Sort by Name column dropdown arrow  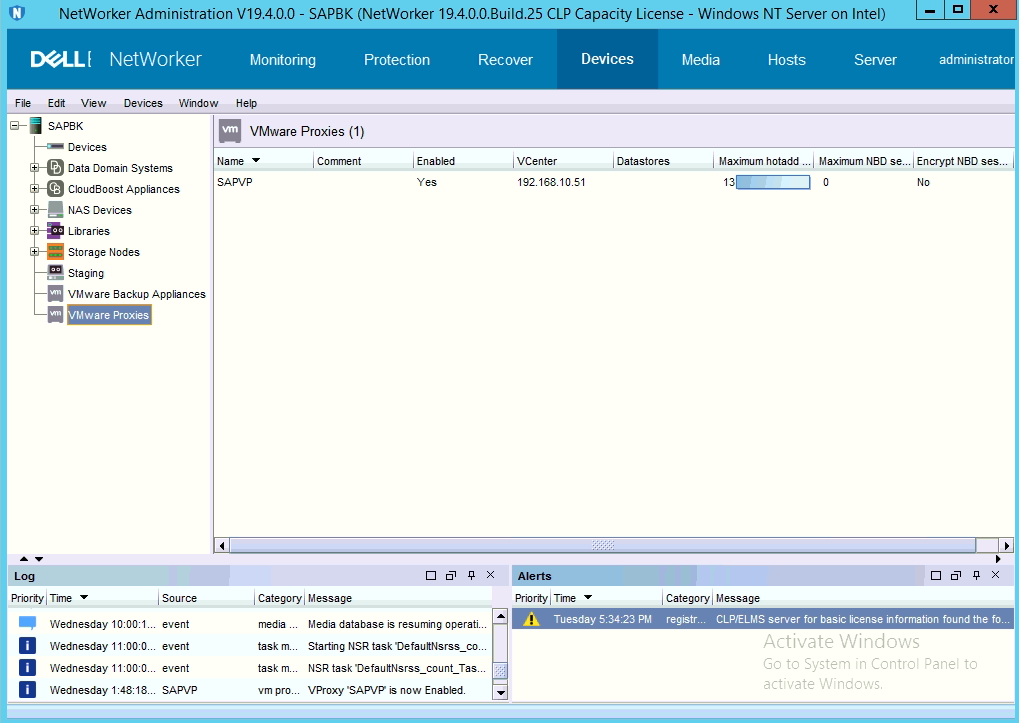coord(256,161)
